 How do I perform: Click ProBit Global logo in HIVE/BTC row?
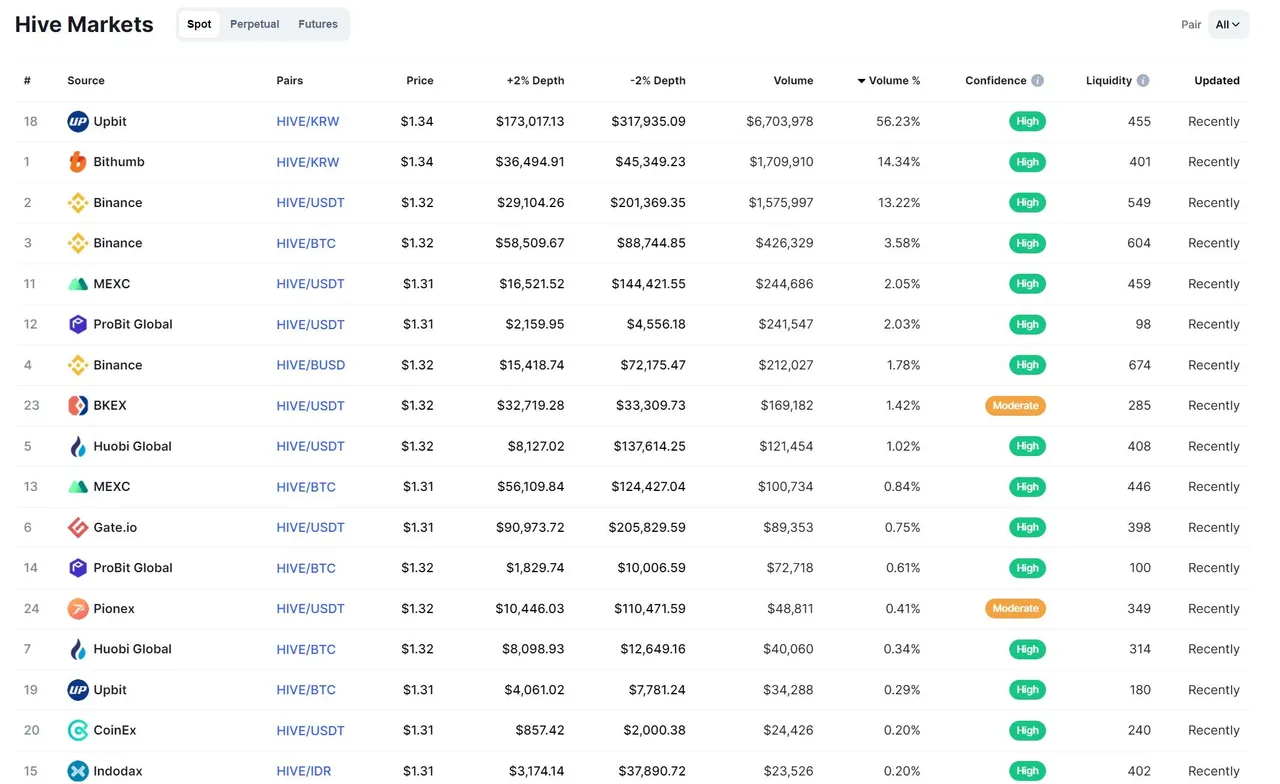tap(78, 568)
